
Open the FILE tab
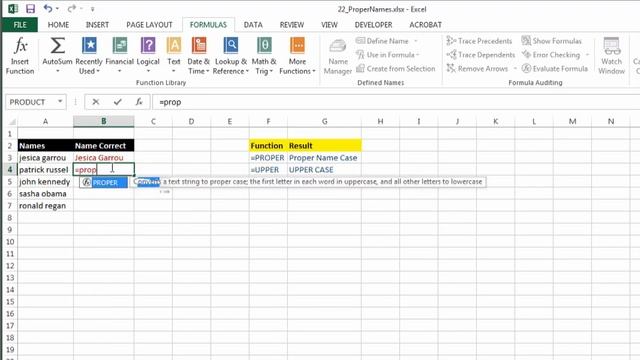pyautogui.click(x=20, y=25)
